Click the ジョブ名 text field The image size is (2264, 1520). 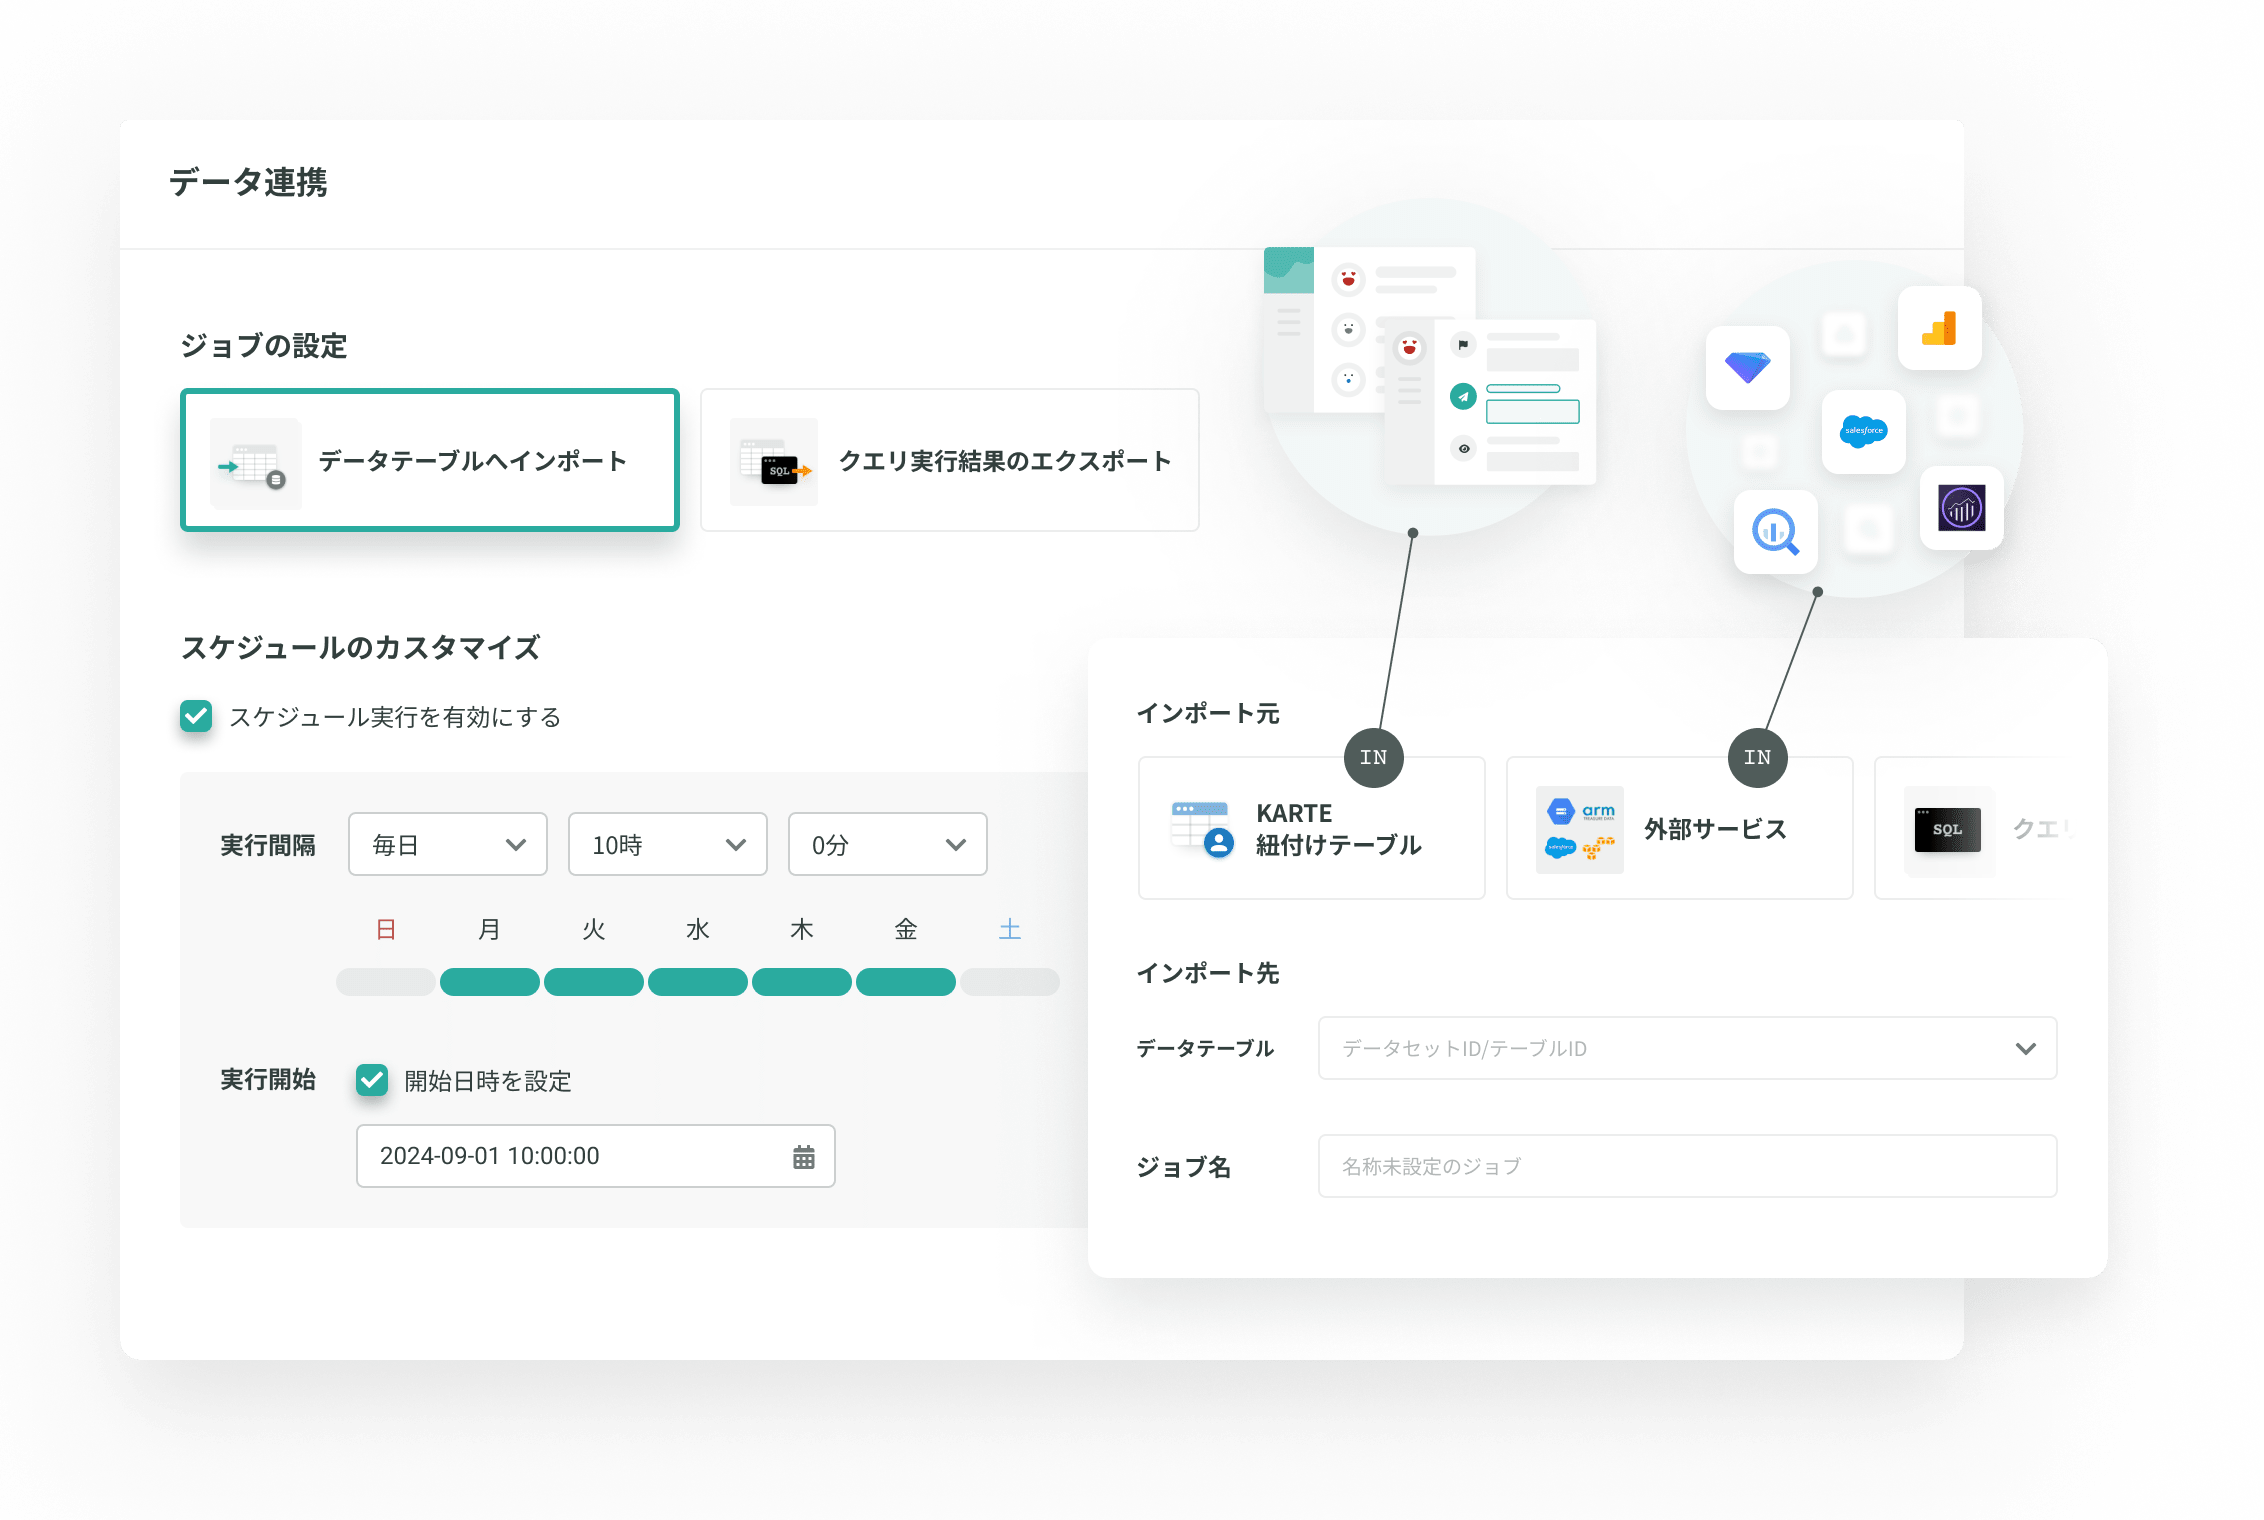click(1687, 1166)
